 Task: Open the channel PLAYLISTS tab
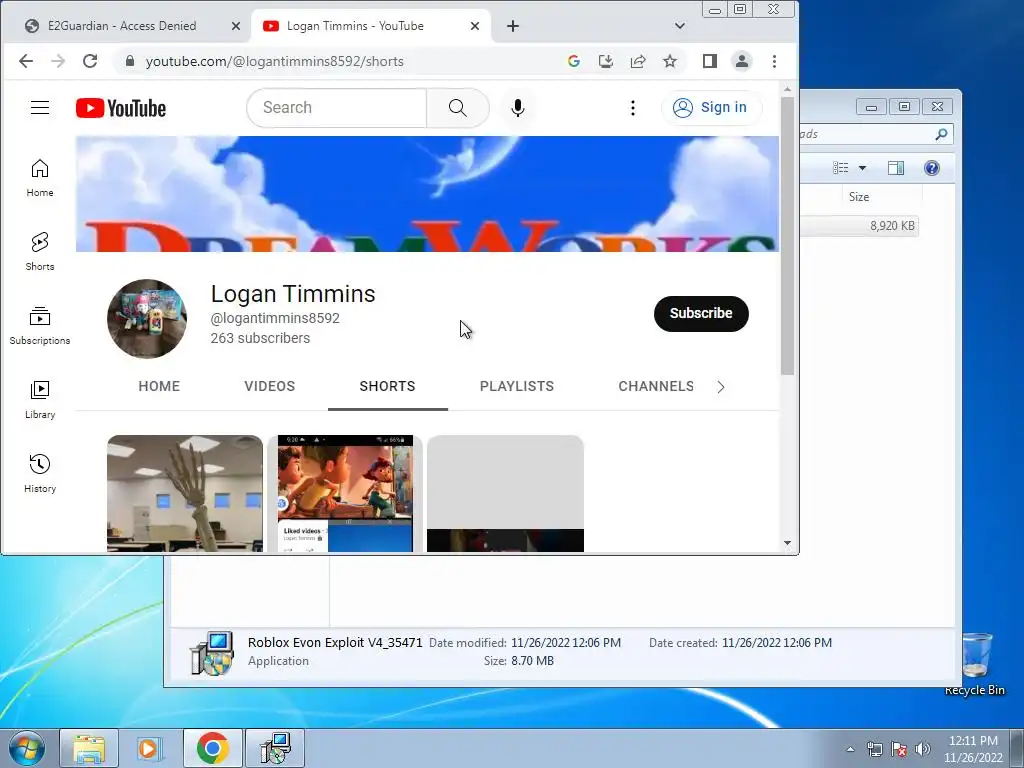[x=517, y=387]
